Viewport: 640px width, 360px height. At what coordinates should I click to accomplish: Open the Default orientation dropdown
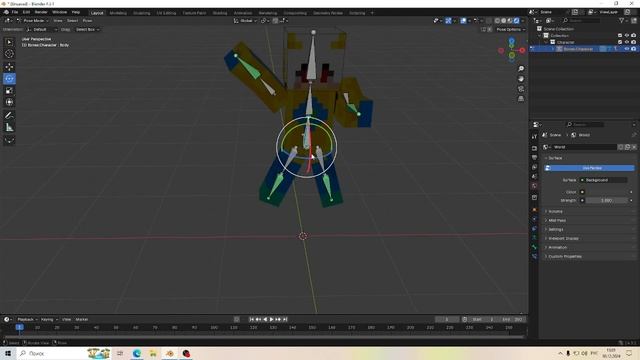[41, 29]
